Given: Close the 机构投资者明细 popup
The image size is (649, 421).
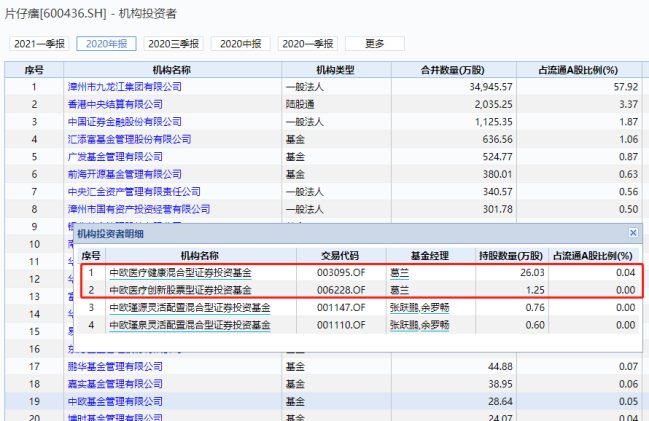Looking at the screenshot, I should coord(632,232).
